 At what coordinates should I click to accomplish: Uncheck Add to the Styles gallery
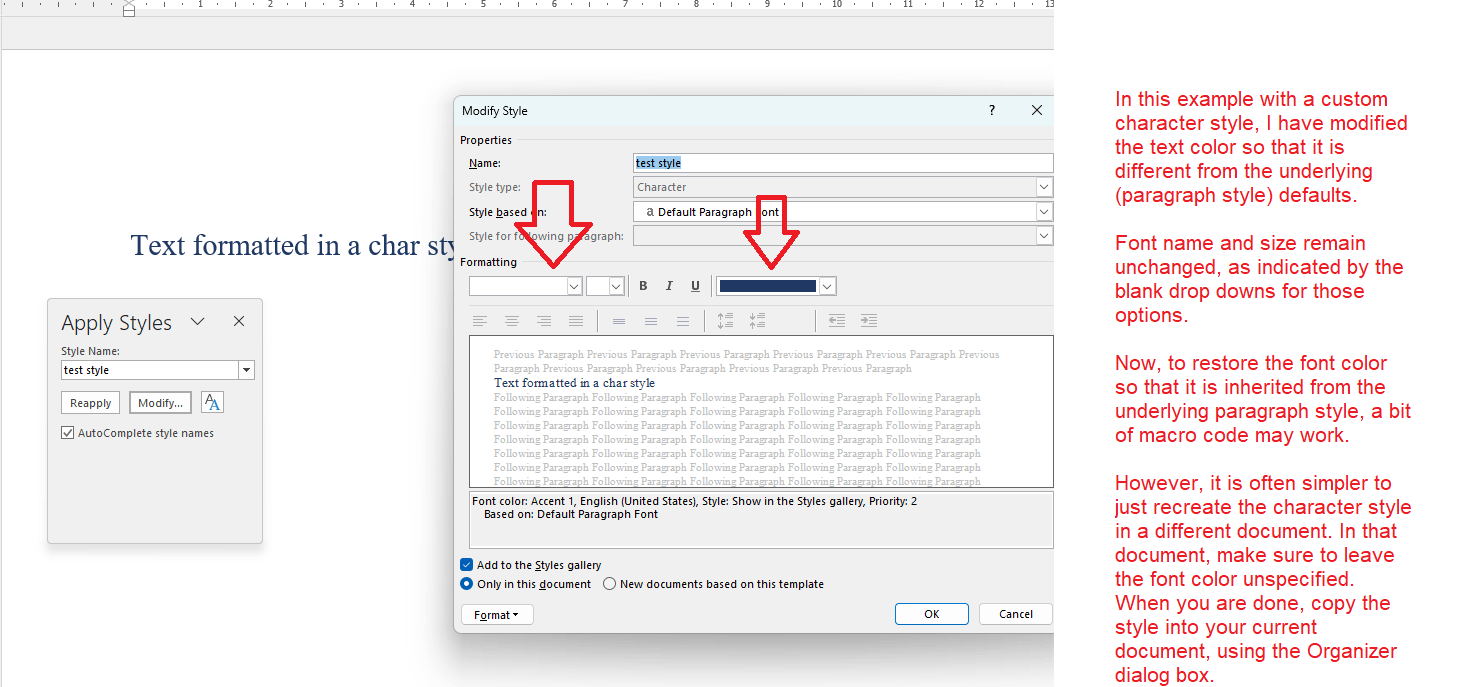(x=467, y=565)
